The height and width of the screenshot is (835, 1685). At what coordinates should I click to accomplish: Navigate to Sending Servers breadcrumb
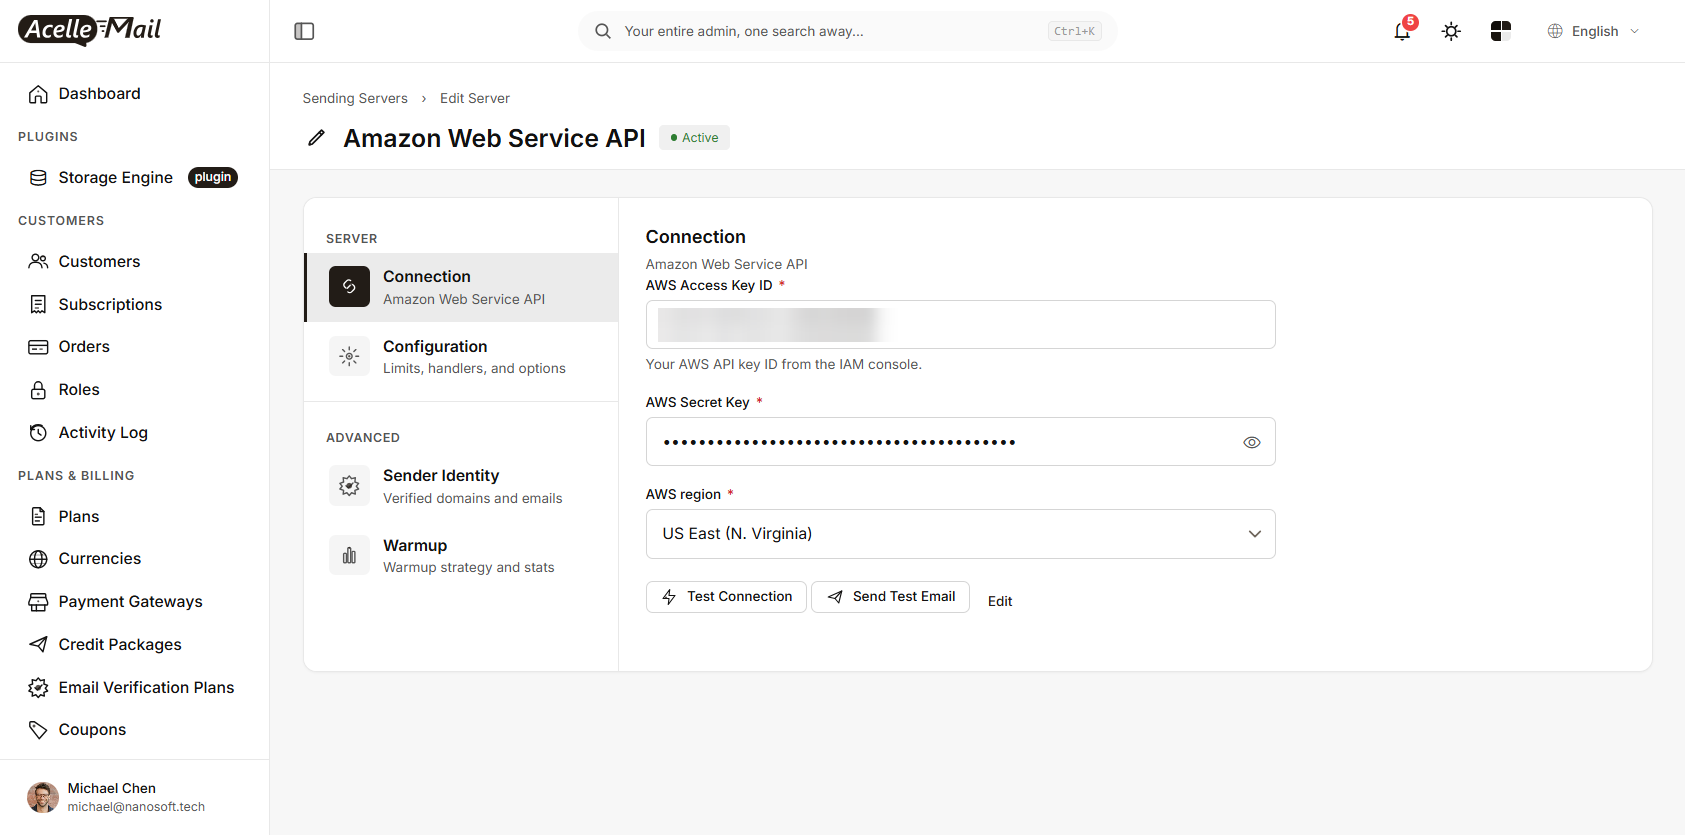(355, 98)
